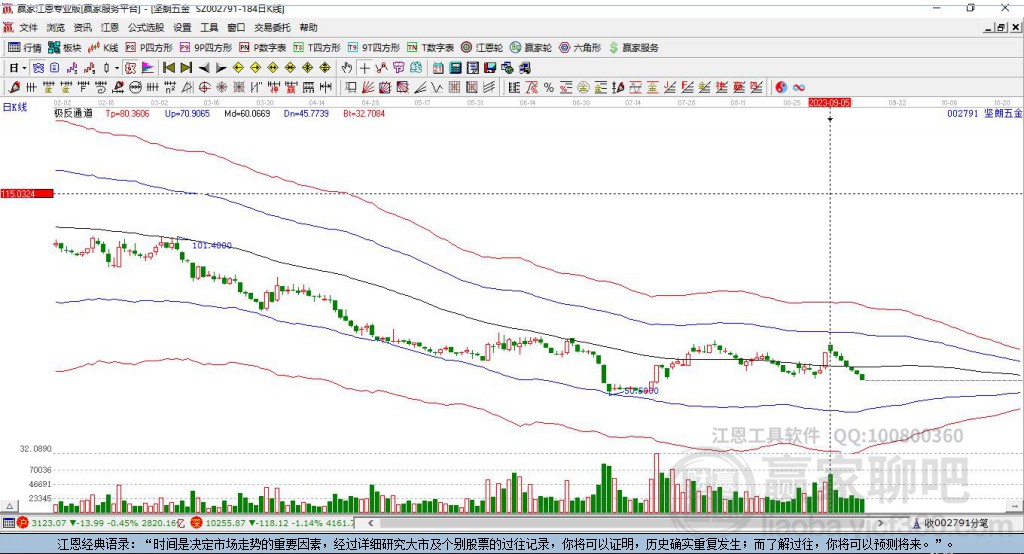Click the K线 chart toolbar button
Screen dimensions: 1024x554
(x=106, y=47)
